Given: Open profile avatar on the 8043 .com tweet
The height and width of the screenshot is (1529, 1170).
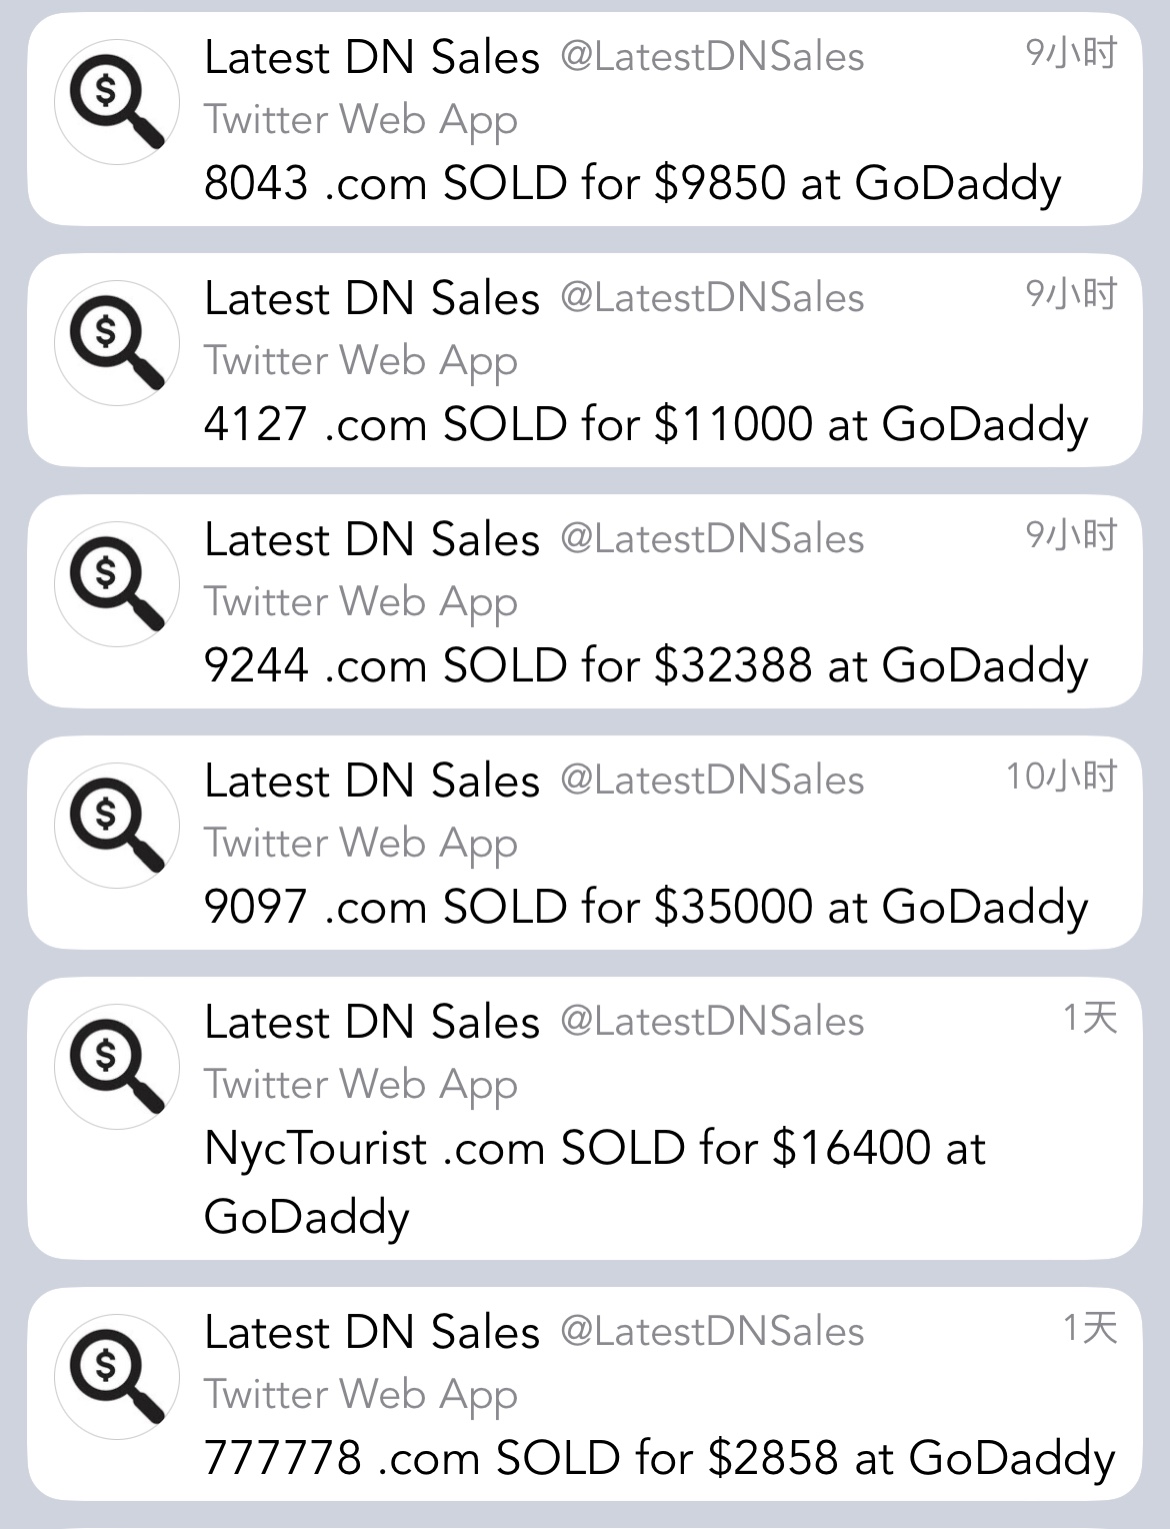Looking at the screenshot, I should 116,102.
